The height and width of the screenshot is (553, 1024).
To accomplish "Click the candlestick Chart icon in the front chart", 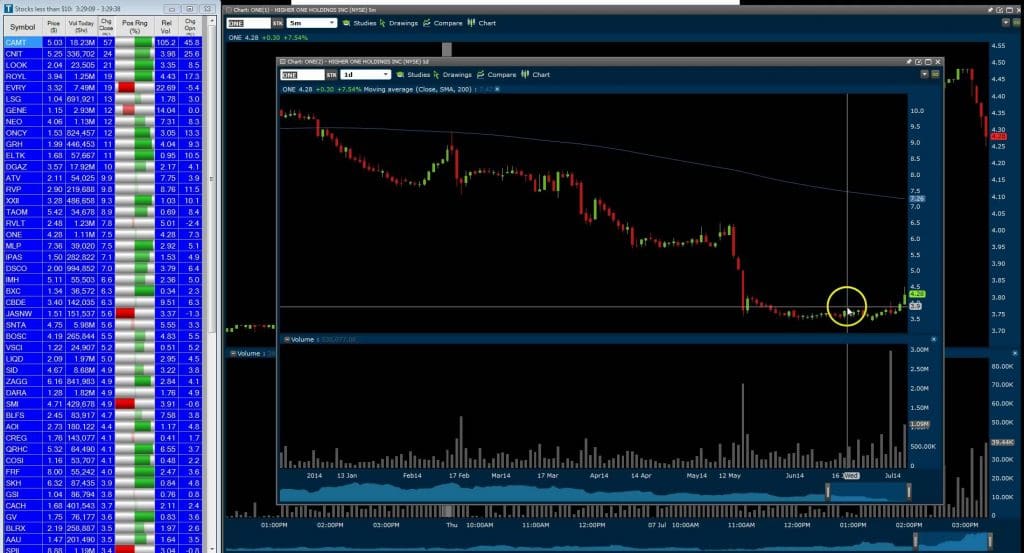I will tap(525, 74).
